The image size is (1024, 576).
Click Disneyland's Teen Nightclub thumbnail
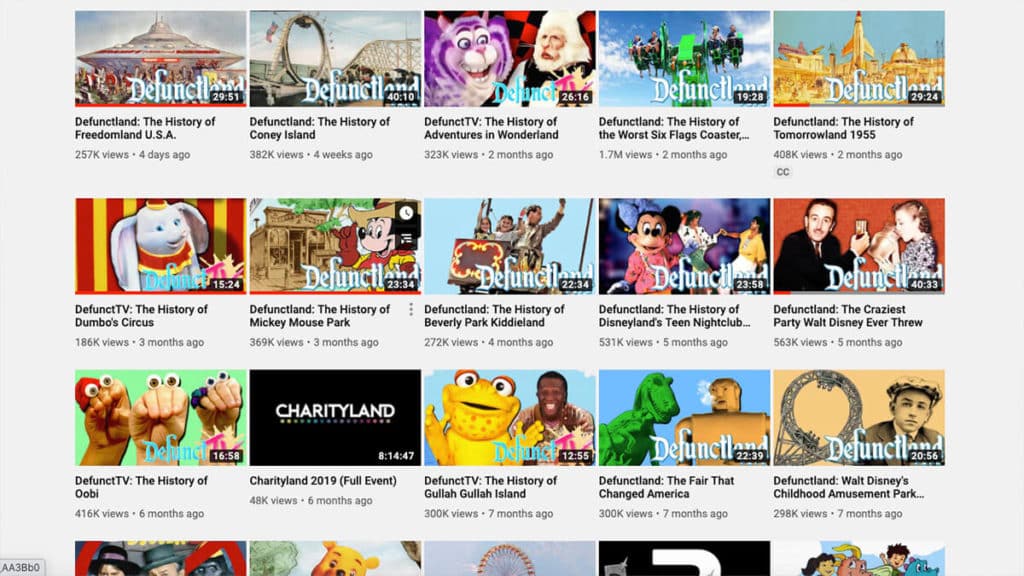[x=684, y=245]
